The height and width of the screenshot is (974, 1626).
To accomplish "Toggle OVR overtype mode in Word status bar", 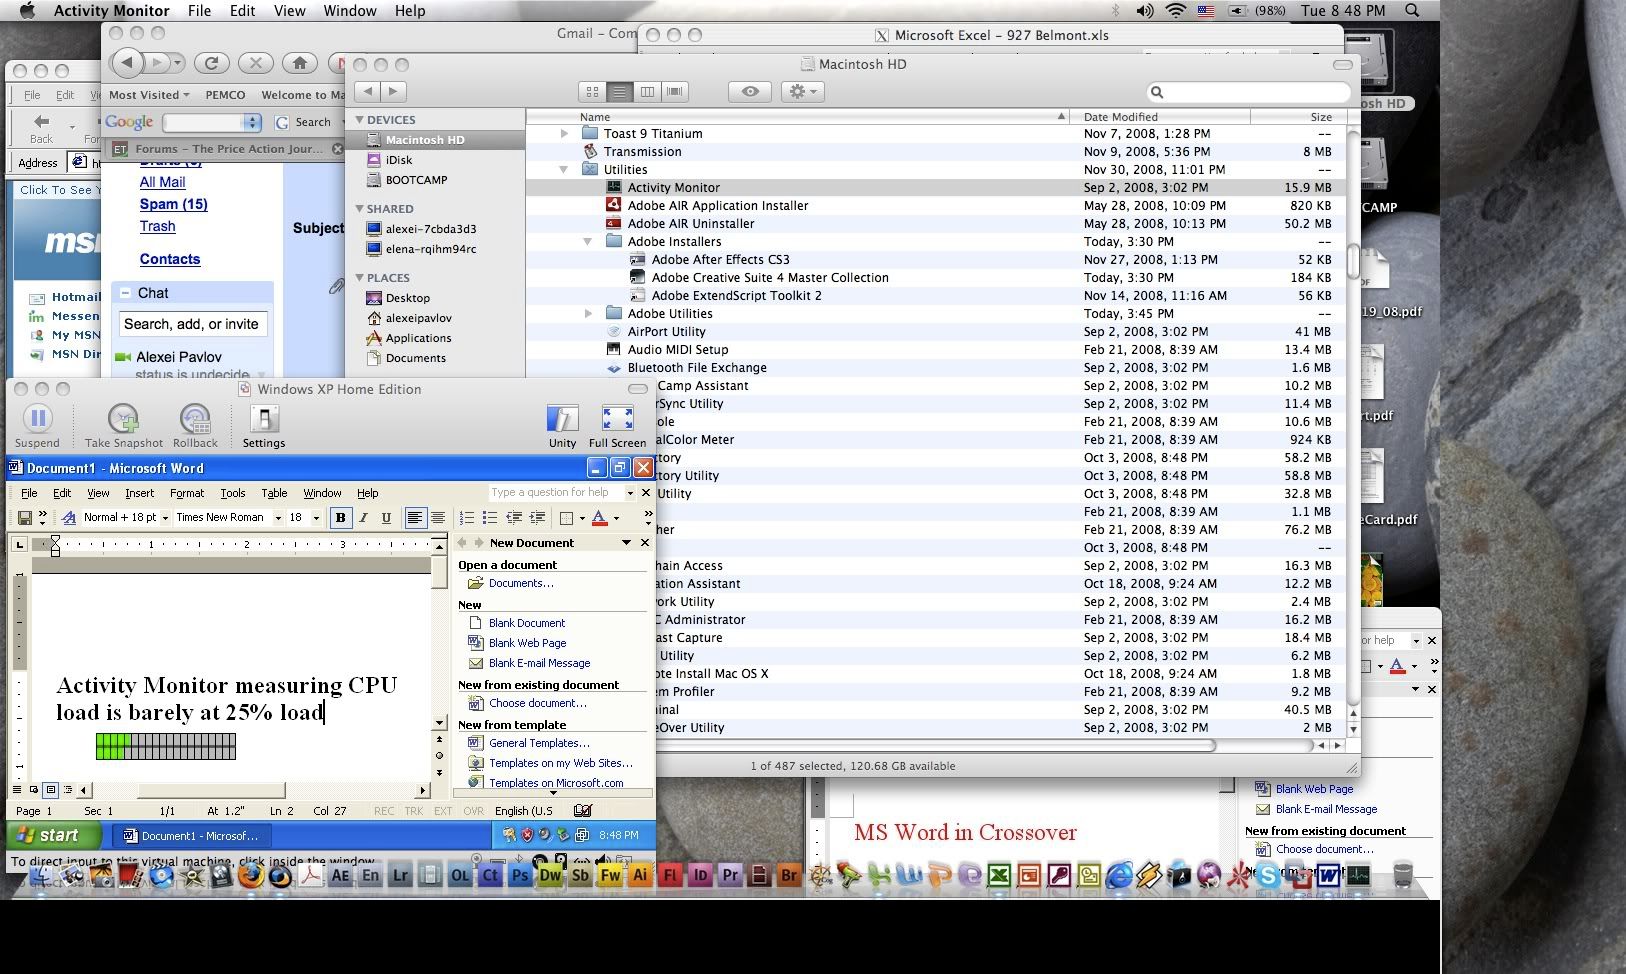I will point(474,811).
